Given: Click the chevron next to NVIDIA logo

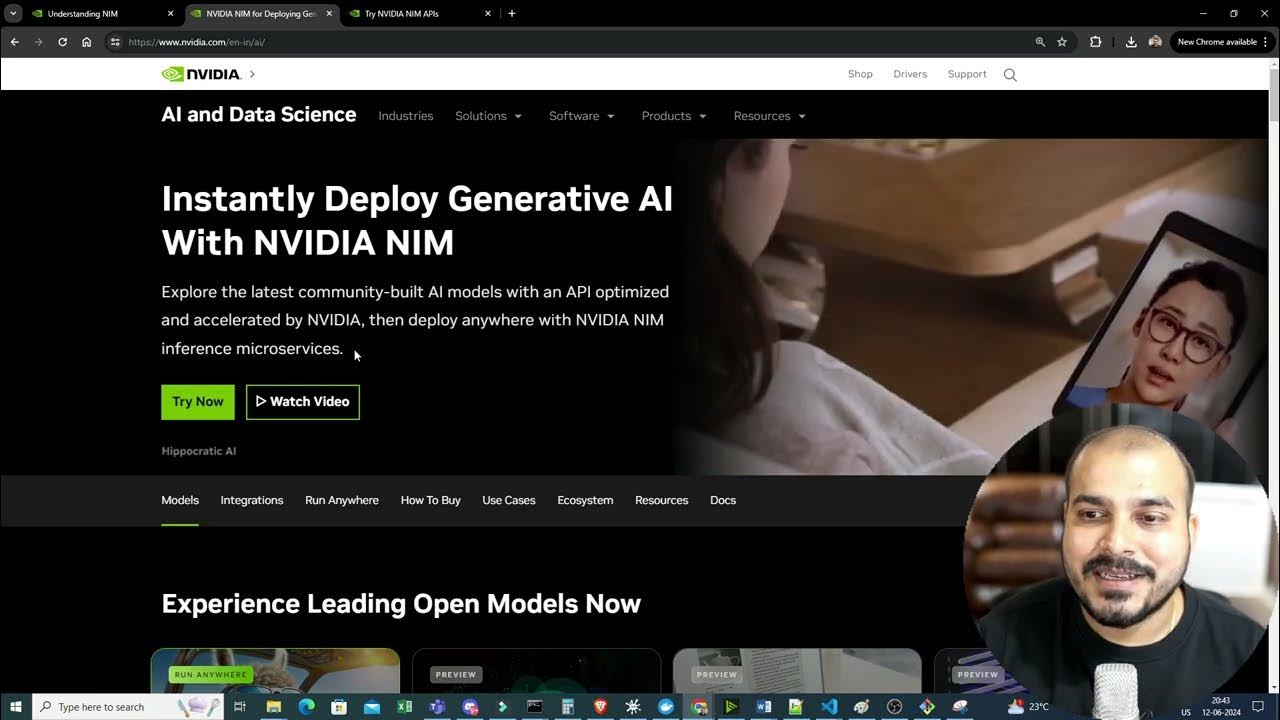Looking at the screenshot, I should point(252,74).
